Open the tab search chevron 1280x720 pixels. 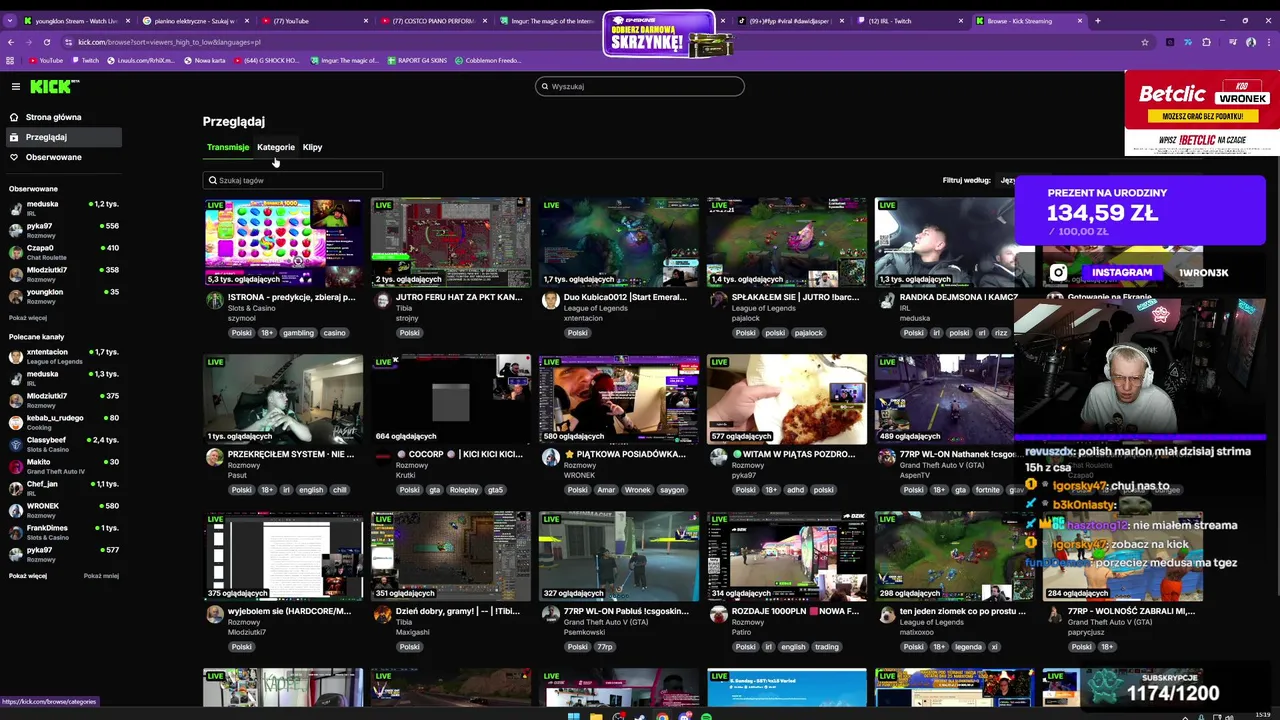tap(10, 20)
